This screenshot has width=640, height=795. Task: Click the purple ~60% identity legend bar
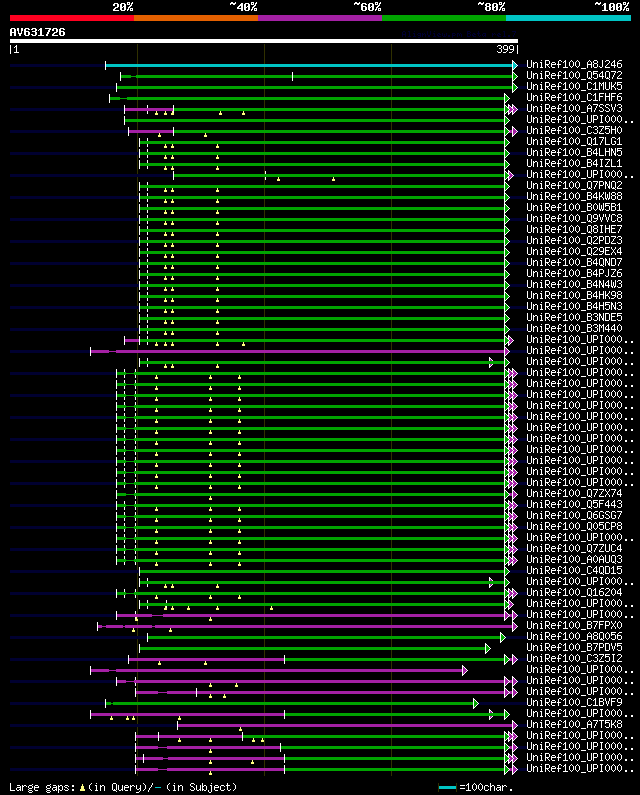coord(320,18)
